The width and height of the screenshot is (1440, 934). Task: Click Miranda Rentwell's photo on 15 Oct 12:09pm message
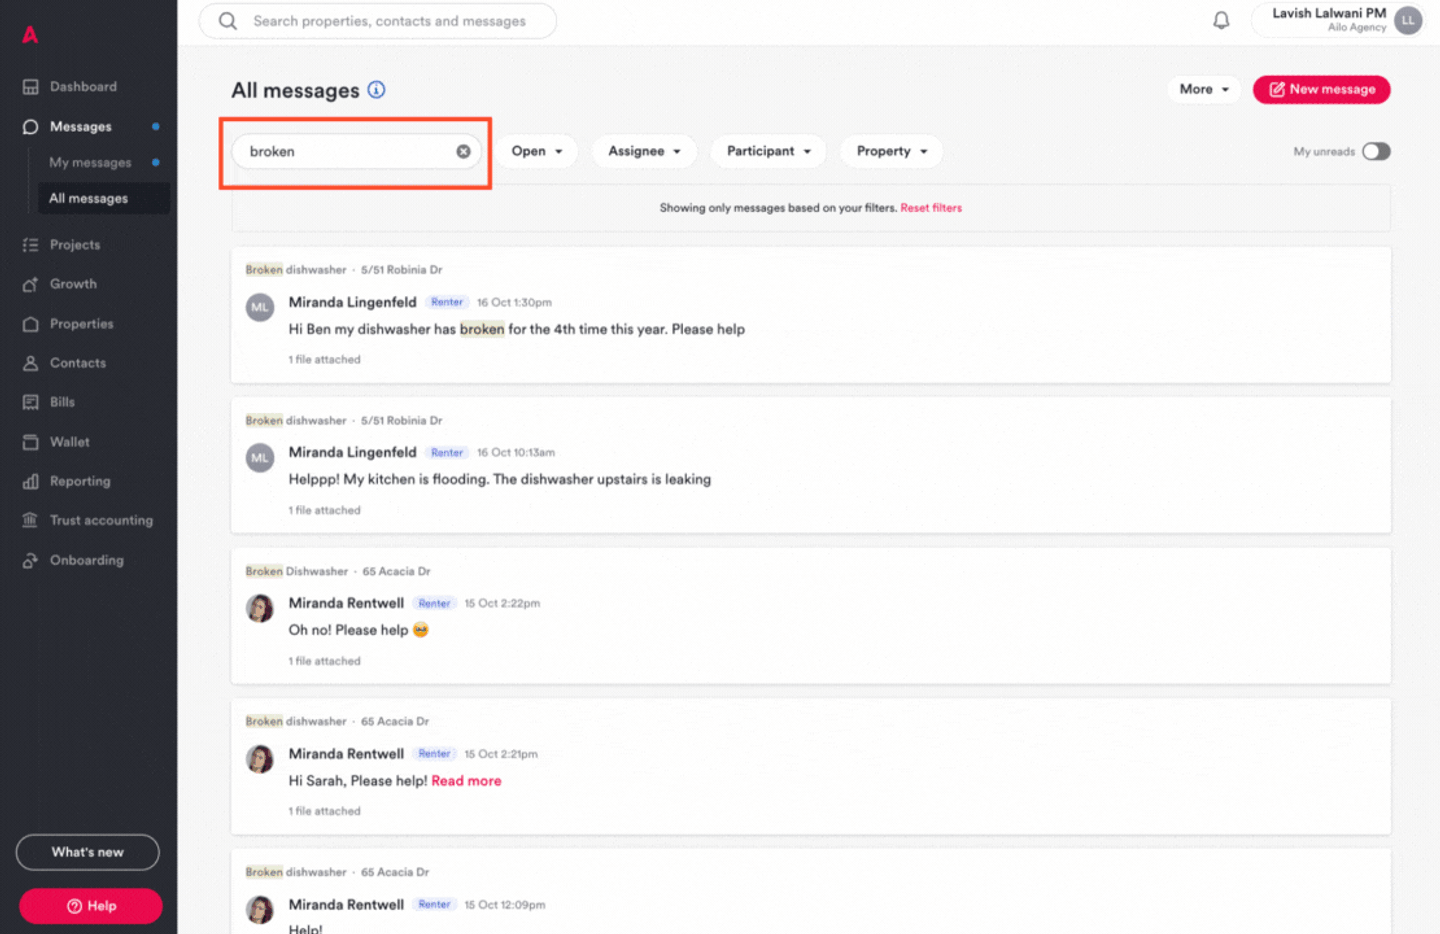[x=260, y=910]
